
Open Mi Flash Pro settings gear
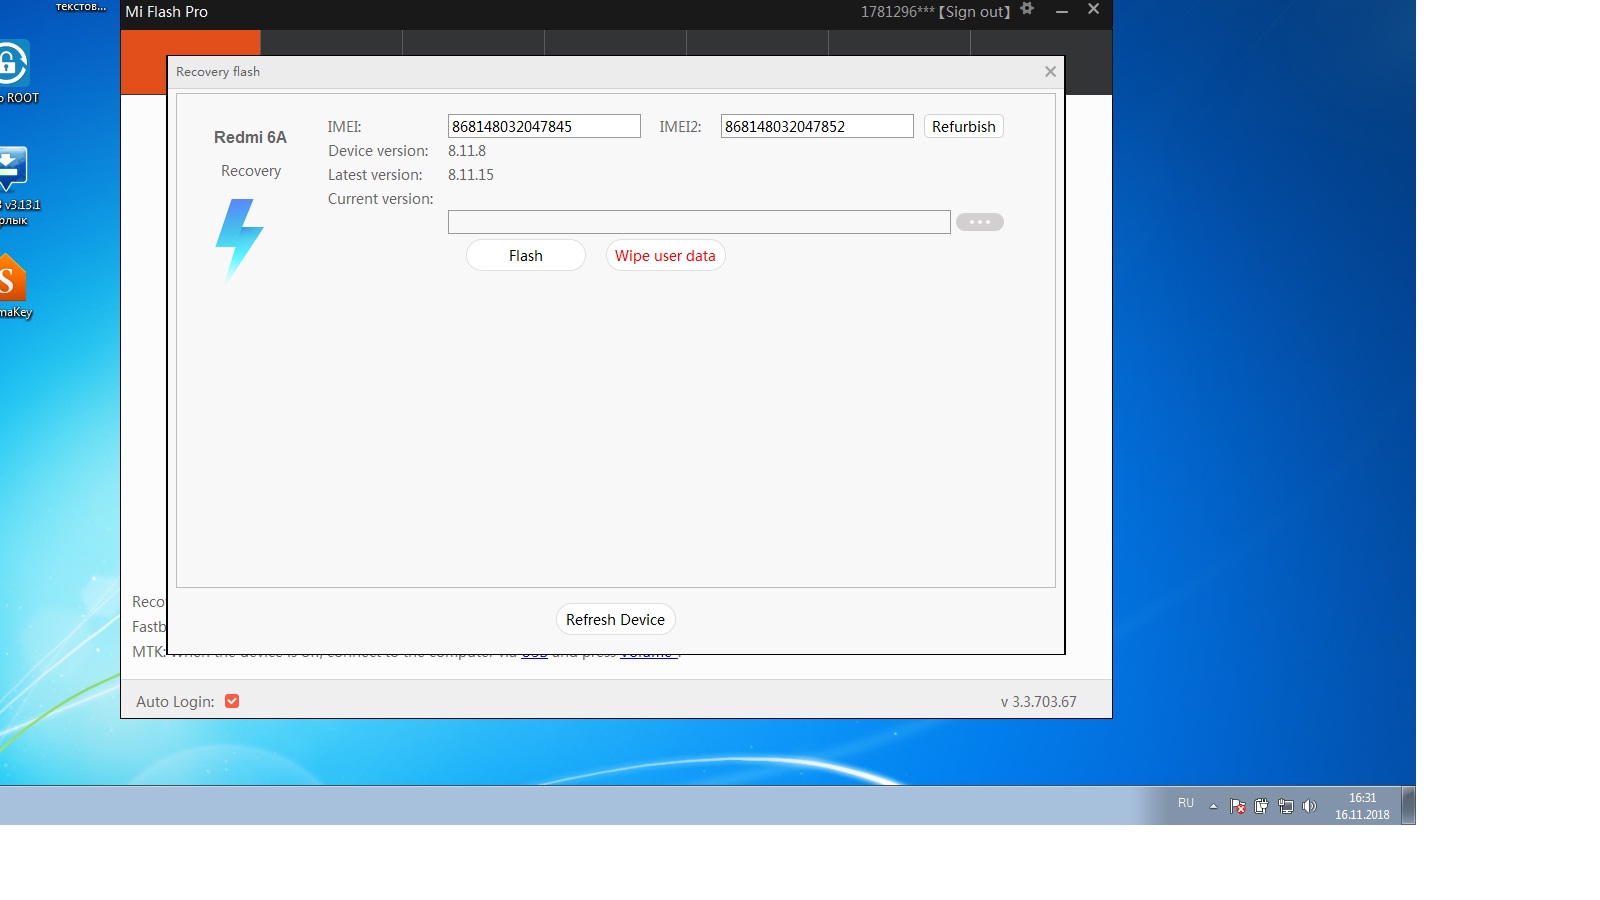[x=1027, y=10]
